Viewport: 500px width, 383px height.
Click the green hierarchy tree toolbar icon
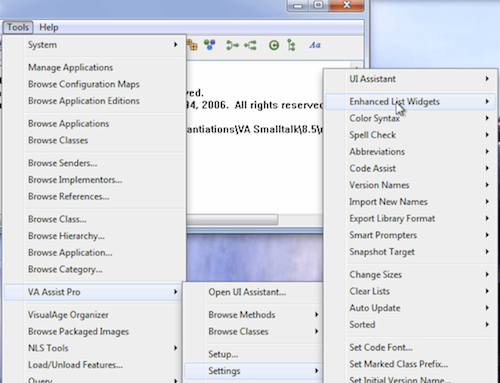[x=291, y=45]
